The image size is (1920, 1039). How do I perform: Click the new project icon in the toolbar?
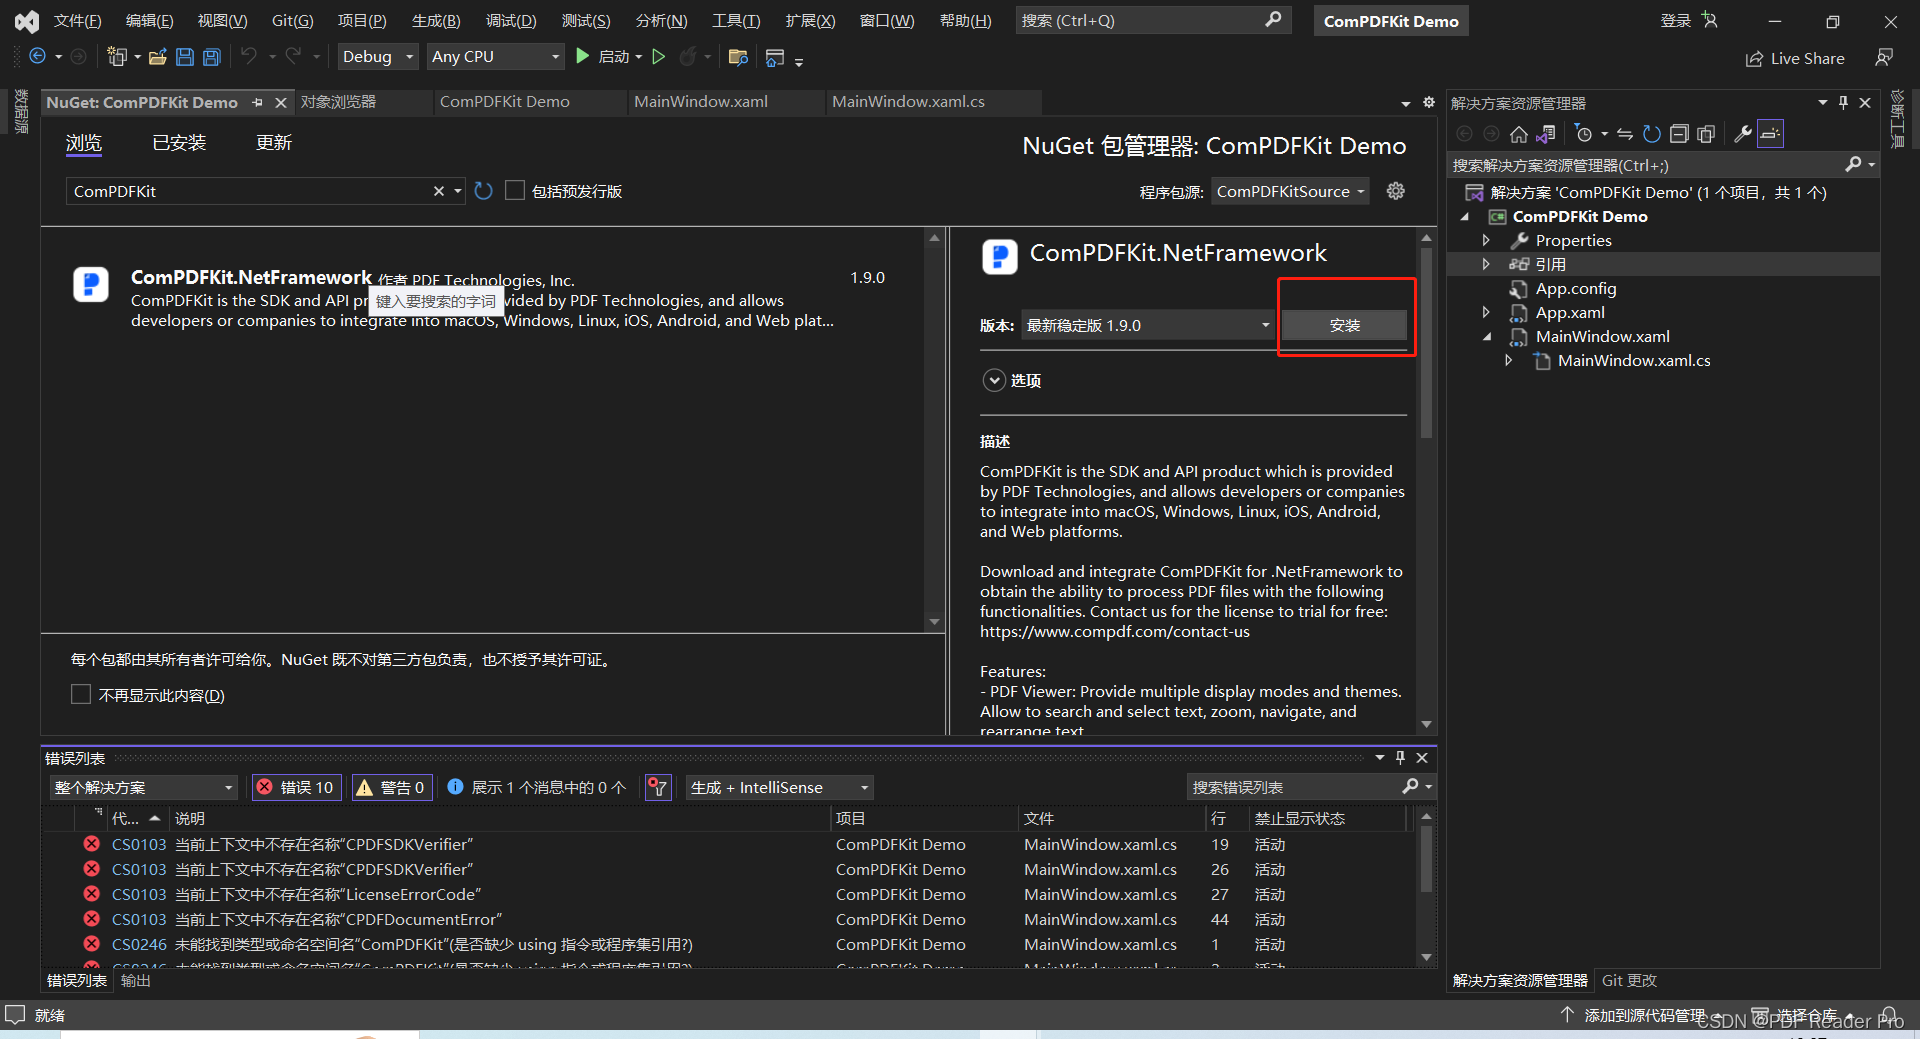(116, 57)
